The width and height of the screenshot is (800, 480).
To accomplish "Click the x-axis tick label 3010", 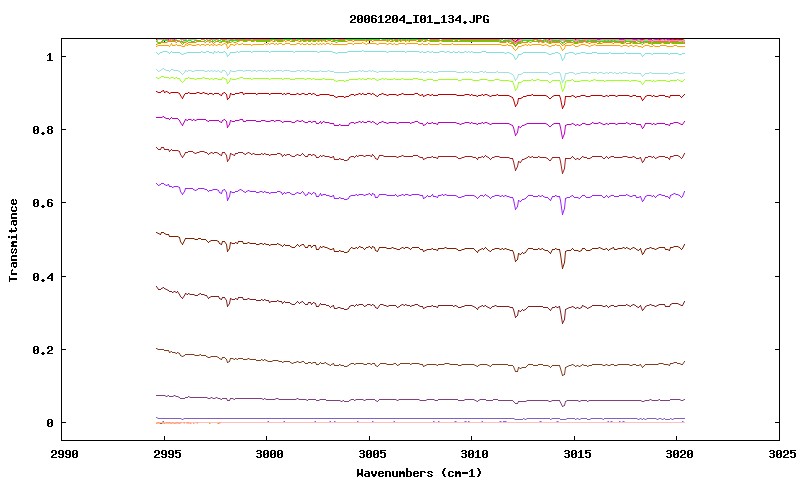I will 474,454.
